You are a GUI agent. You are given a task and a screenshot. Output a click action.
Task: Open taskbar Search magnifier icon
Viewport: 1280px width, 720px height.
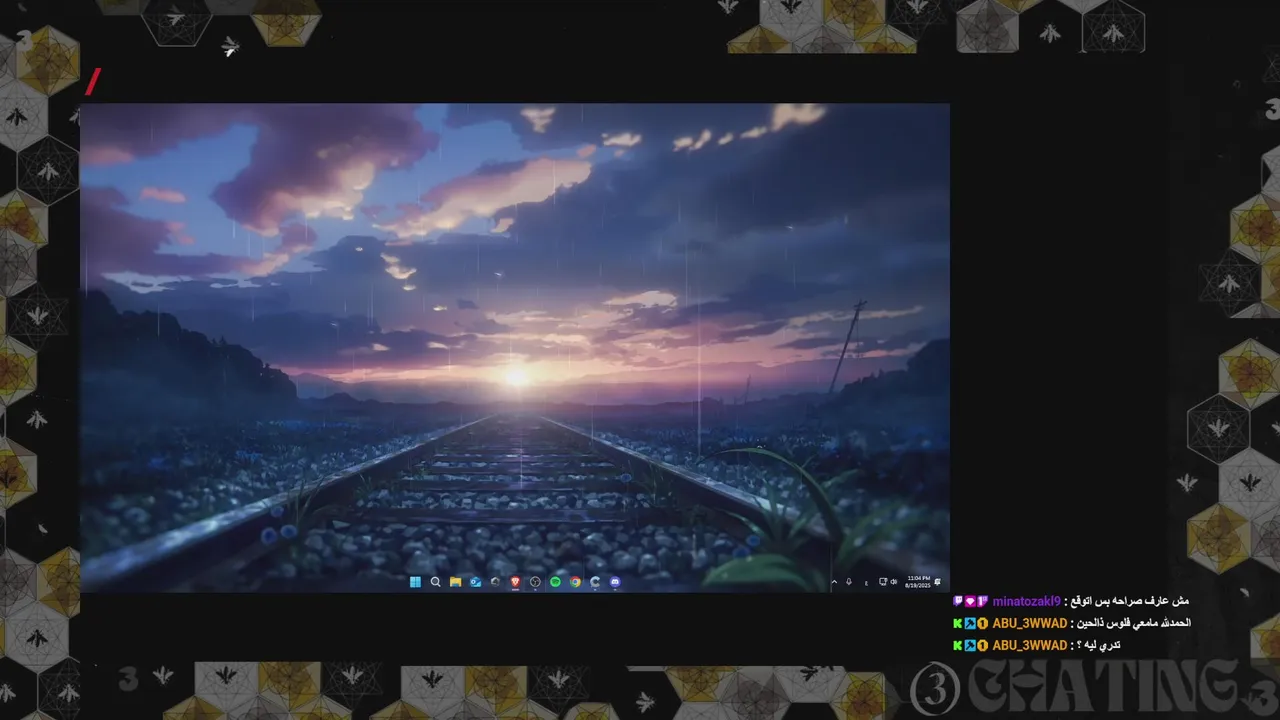coord(436,582)
